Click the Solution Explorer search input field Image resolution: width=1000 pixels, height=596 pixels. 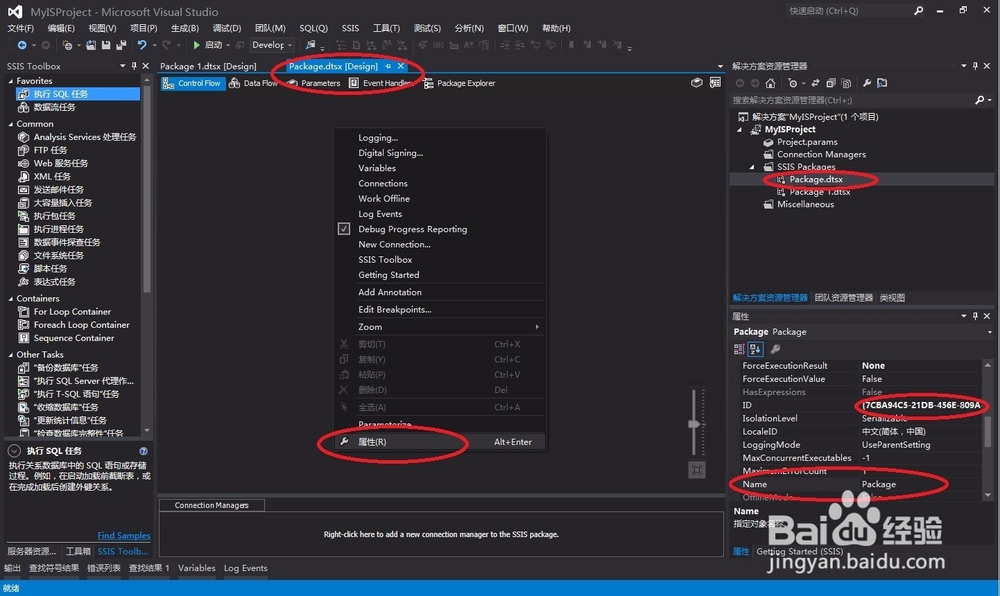tap(852, 100)
